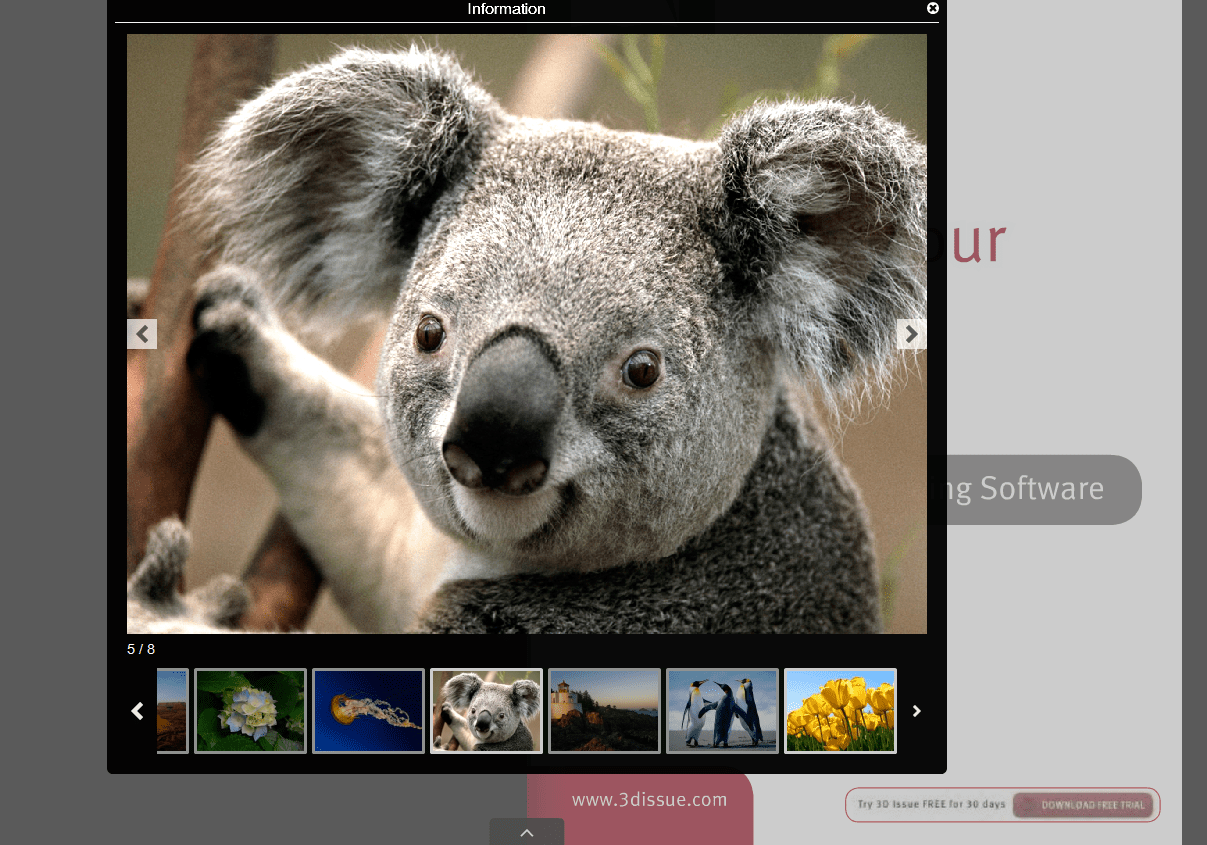Select the yellow tulips thumbnail
Image resolution: width=1207 pixels, height=845 pixels.
point(840,710)
